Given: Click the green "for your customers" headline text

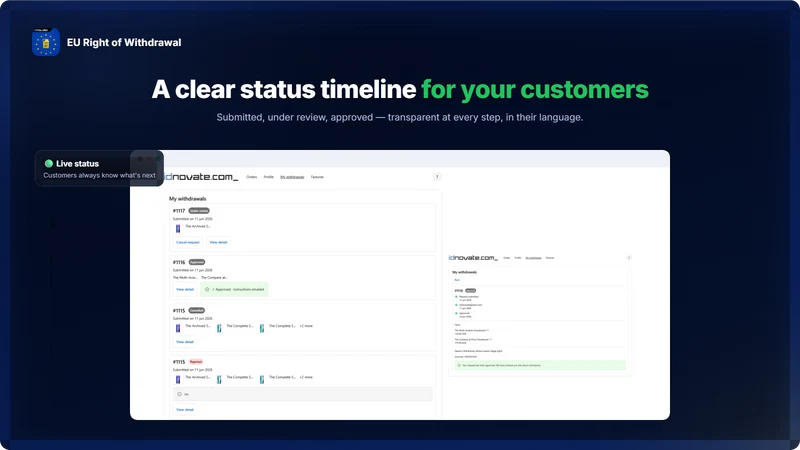Looking at the screenshot, I should click(x=535, y=89).
